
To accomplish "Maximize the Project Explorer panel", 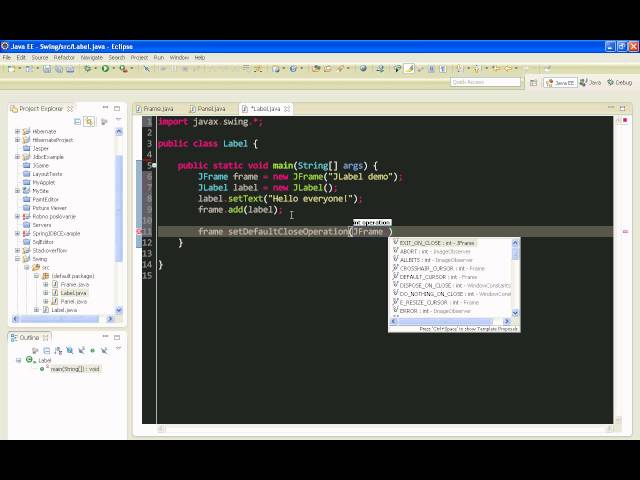I will pyautogui.click(x=117, y=108).
